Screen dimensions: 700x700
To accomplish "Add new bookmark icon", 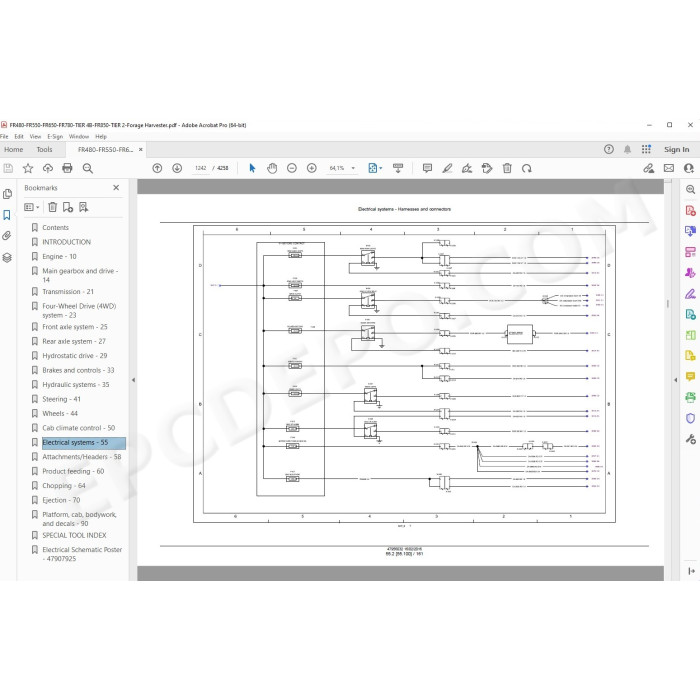I will click(x=68, y=207).
